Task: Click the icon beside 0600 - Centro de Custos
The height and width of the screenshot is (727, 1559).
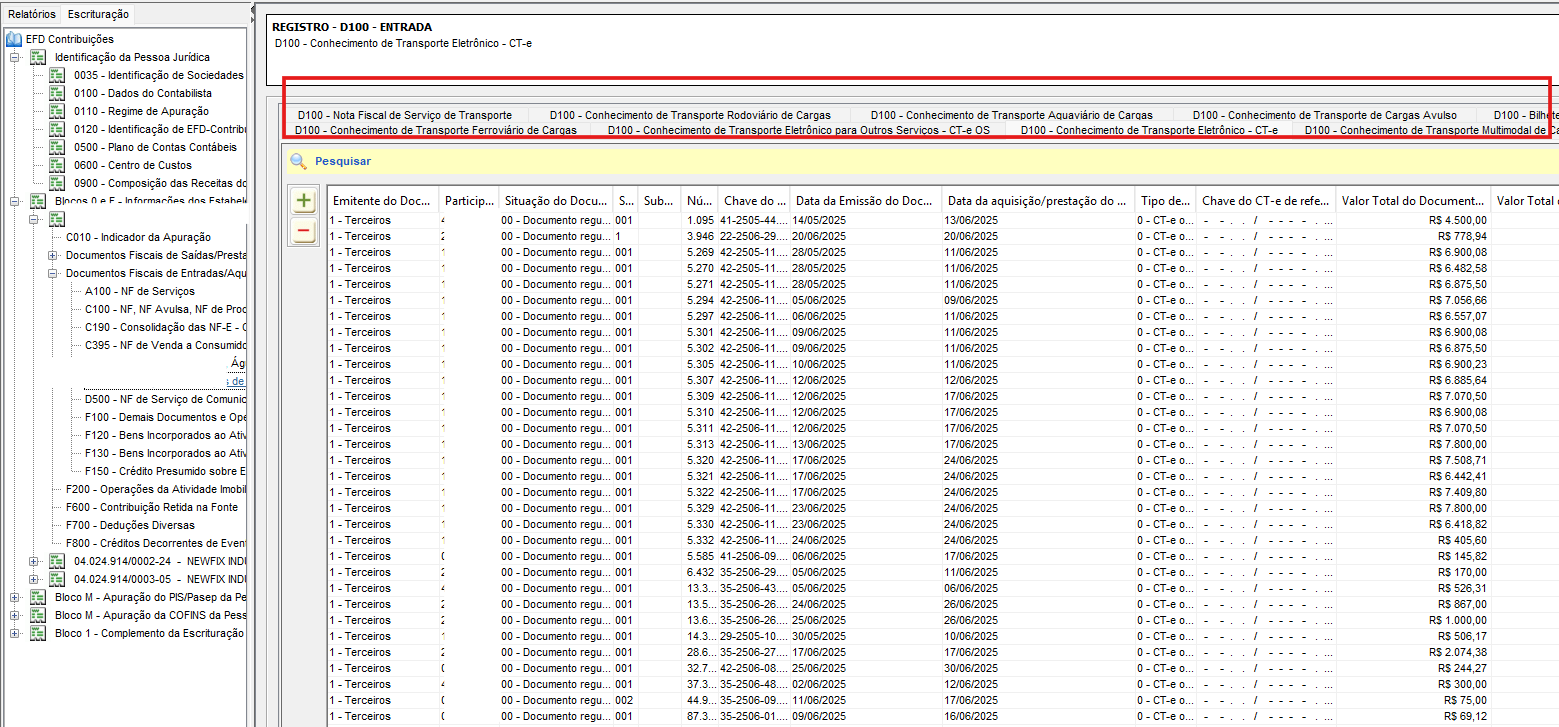Action: [x=59, y=165]
